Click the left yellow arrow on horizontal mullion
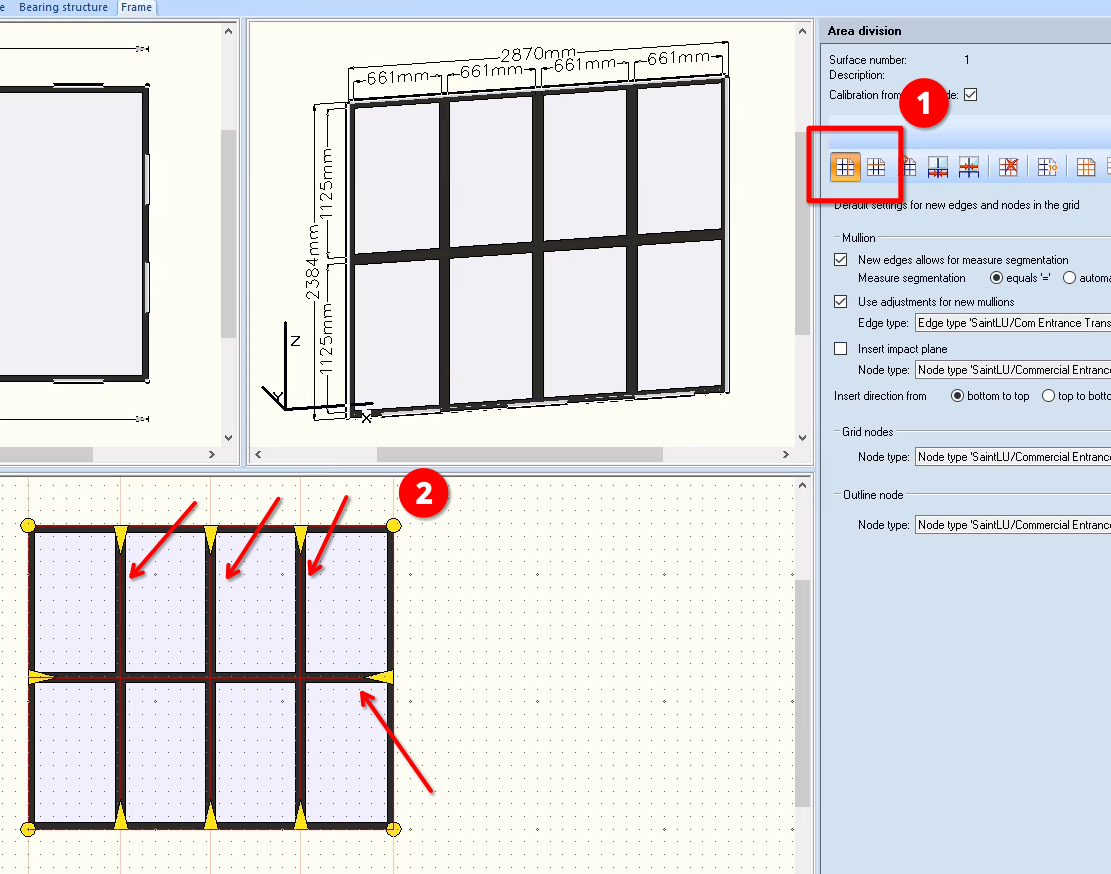 40,677
